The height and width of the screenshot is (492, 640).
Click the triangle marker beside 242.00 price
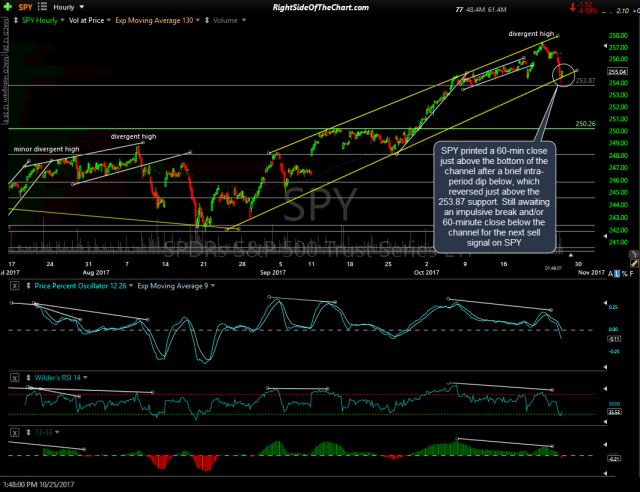pos(605,236)
